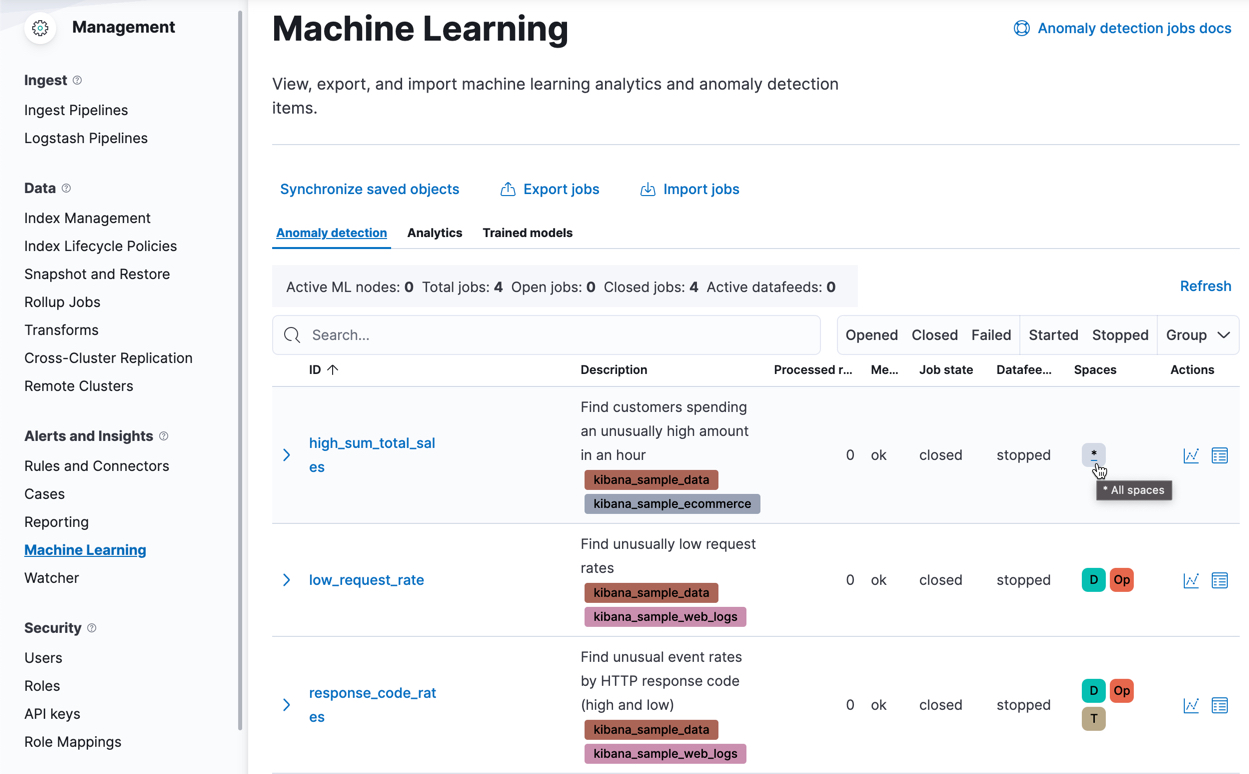This screenshot has width=1249, height=774.
Task: View low_request_rate in the chart viewer icon
Action: pyautogui.click(x=1191, y=580)
